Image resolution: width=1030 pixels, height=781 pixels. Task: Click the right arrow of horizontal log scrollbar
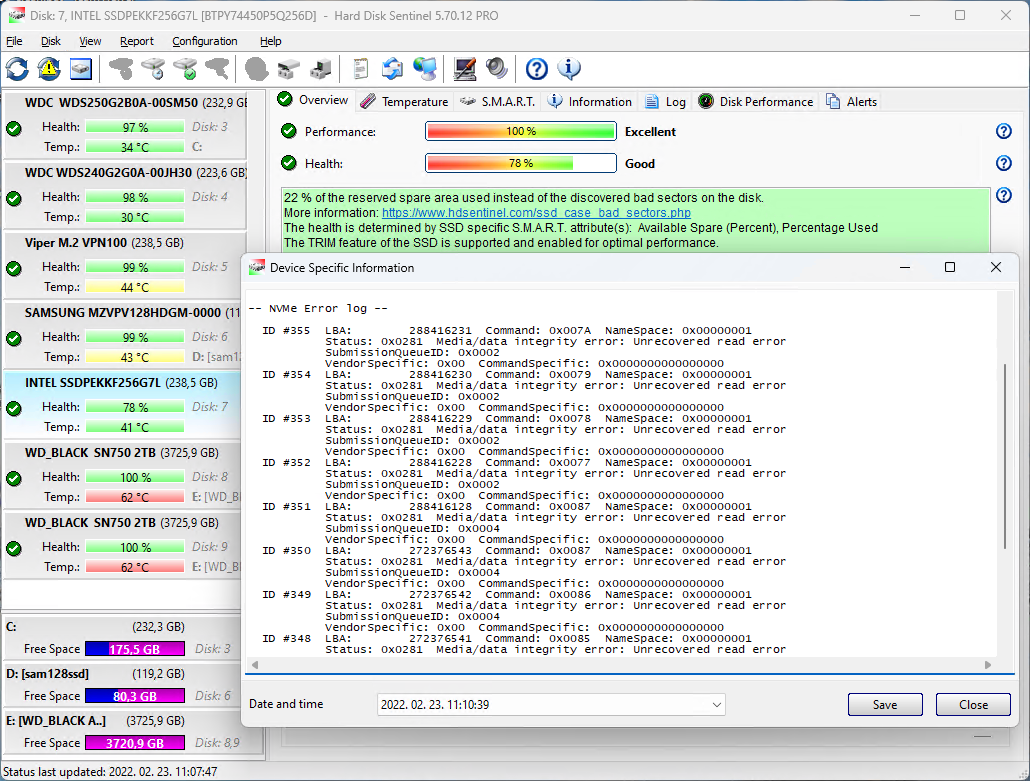coord(987,665)
